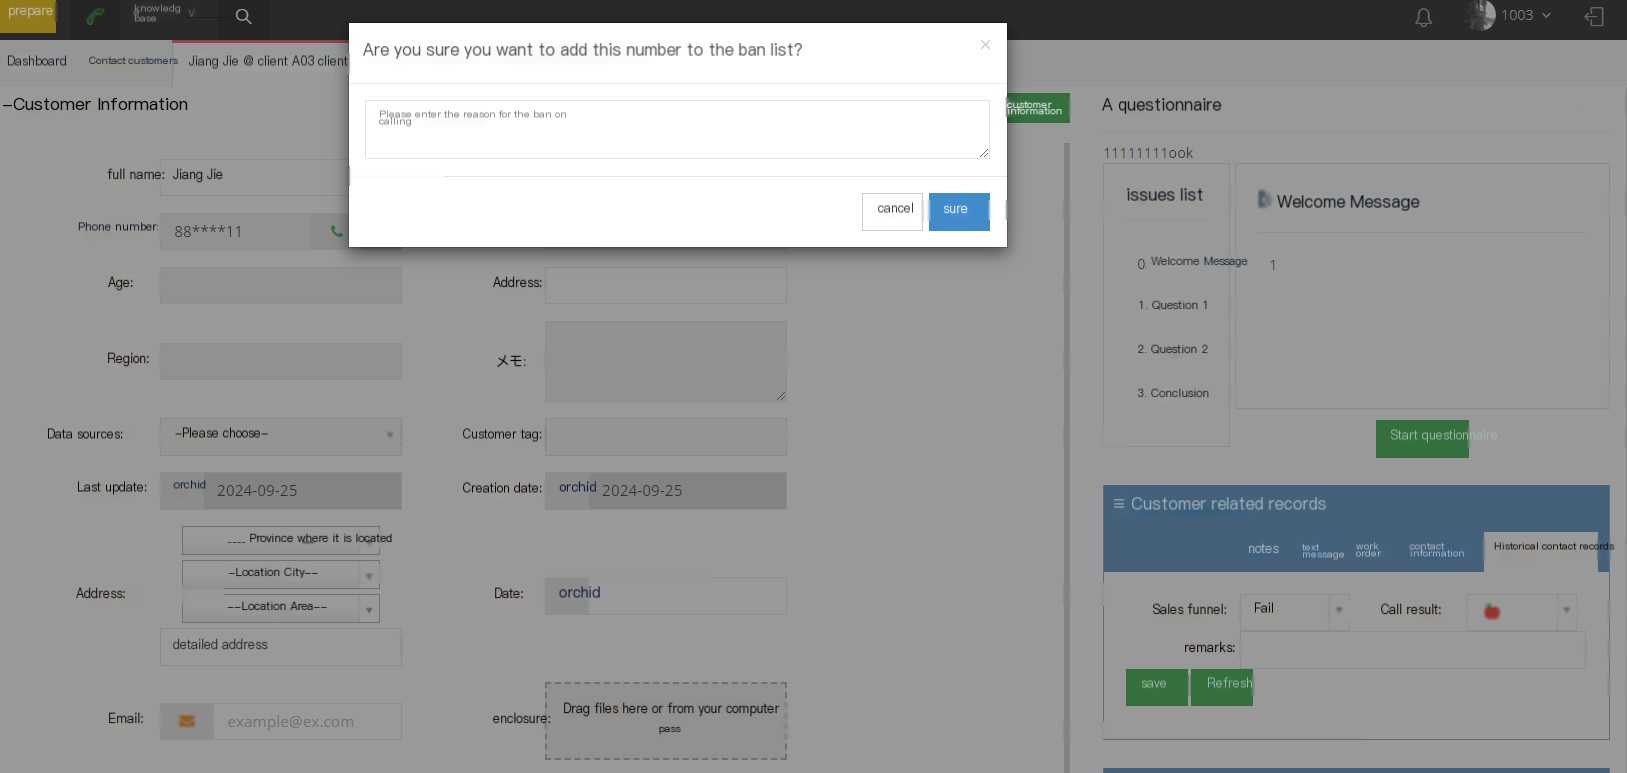
Task: Click the Welcome Message document icon
Action: pyautogui.click(x=1264, y=200)
